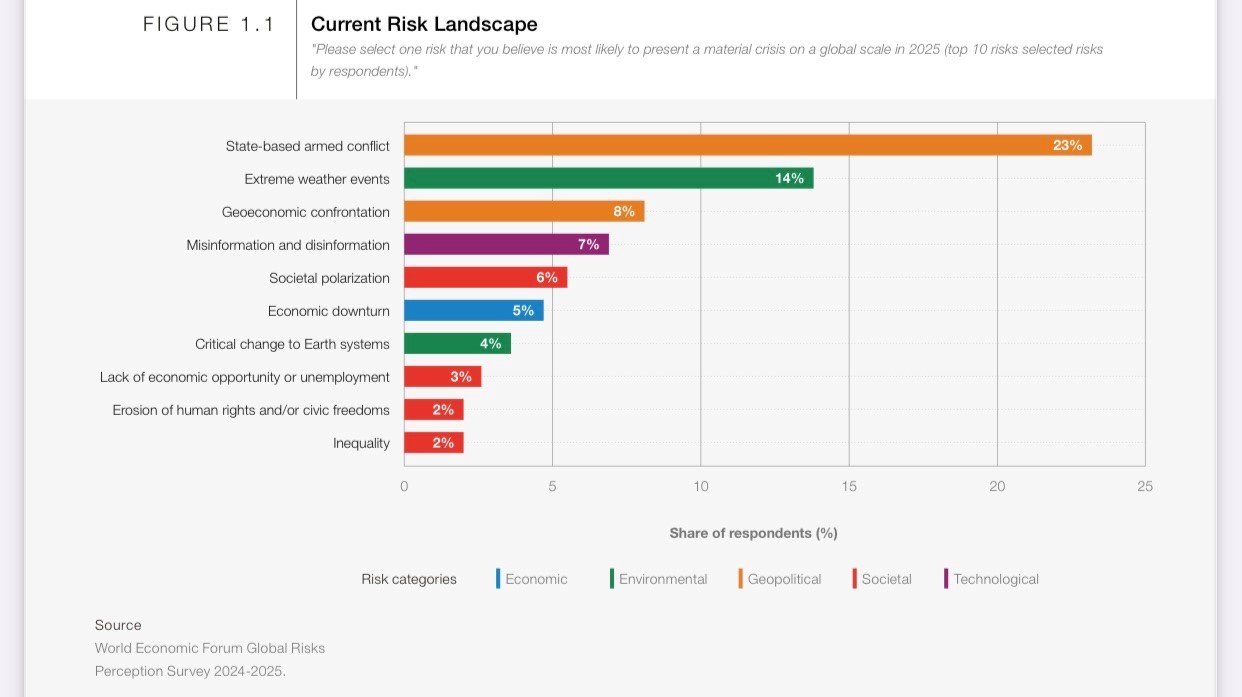1242x697 pixels.
Task: Click the Technological legend color marker
Action: coord(946,578)
